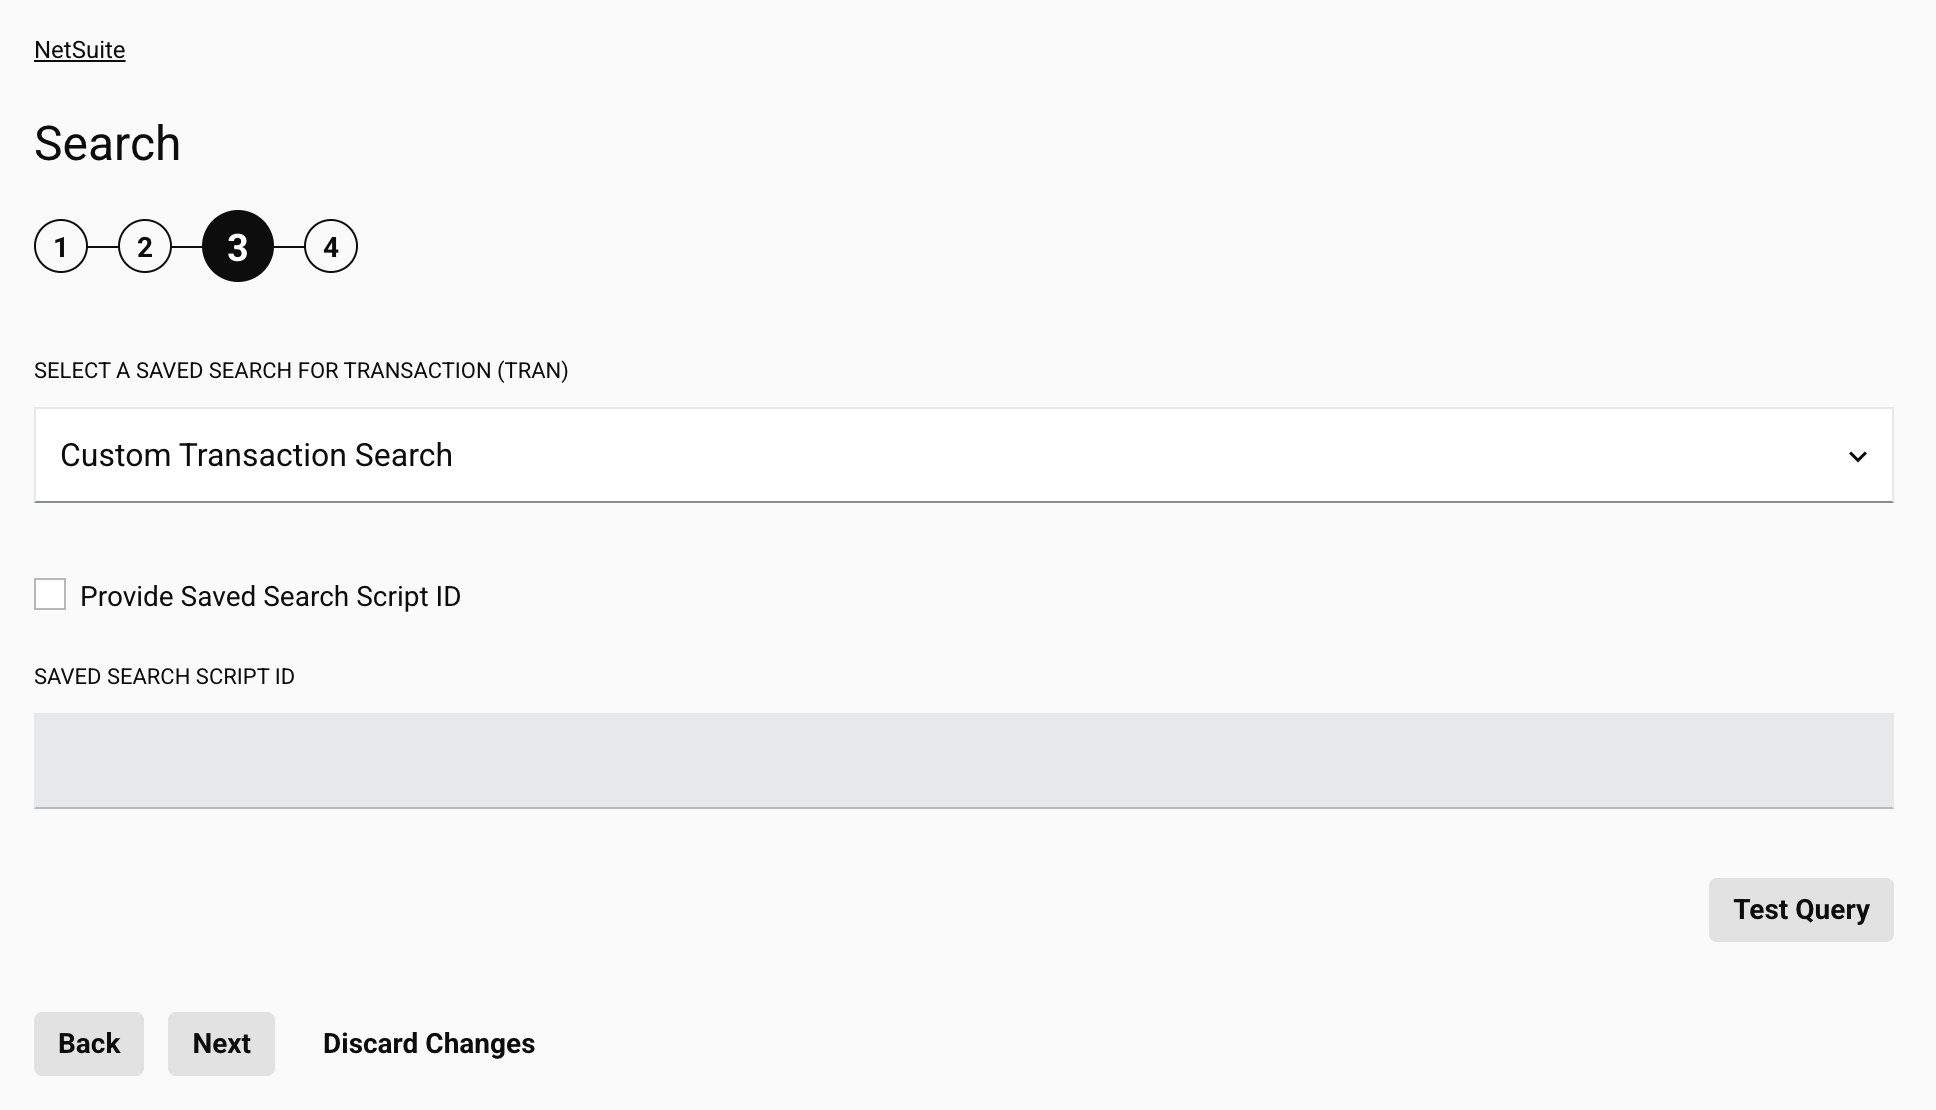1936x1110 pixels.
Task: Click the Search page heading
Action: click(x=107, y=143)
